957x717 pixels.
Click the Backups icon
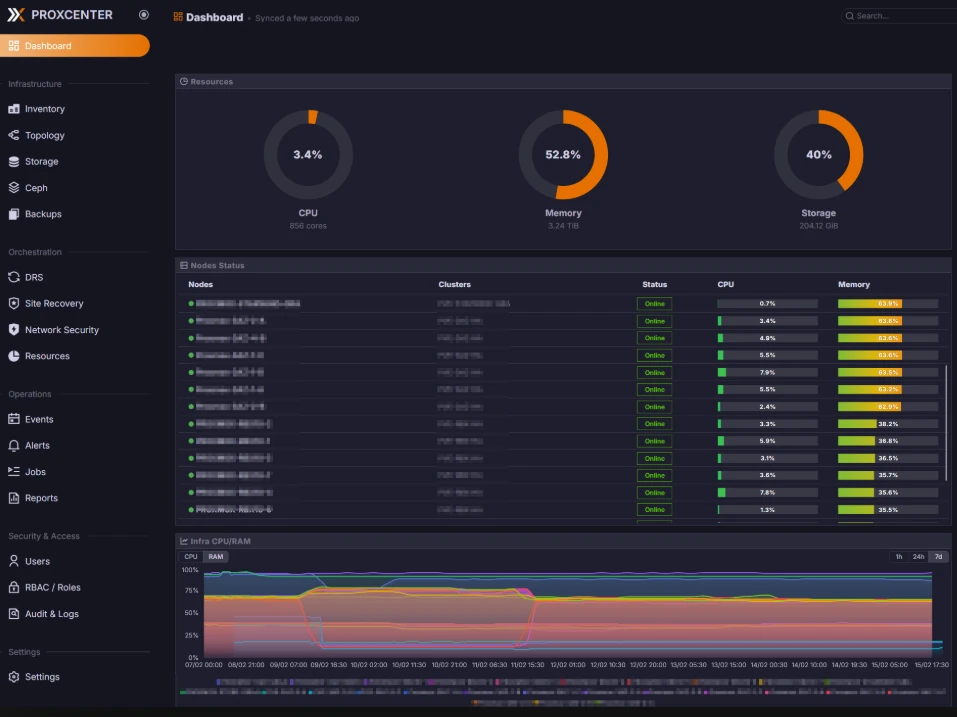tap(14, 214)
